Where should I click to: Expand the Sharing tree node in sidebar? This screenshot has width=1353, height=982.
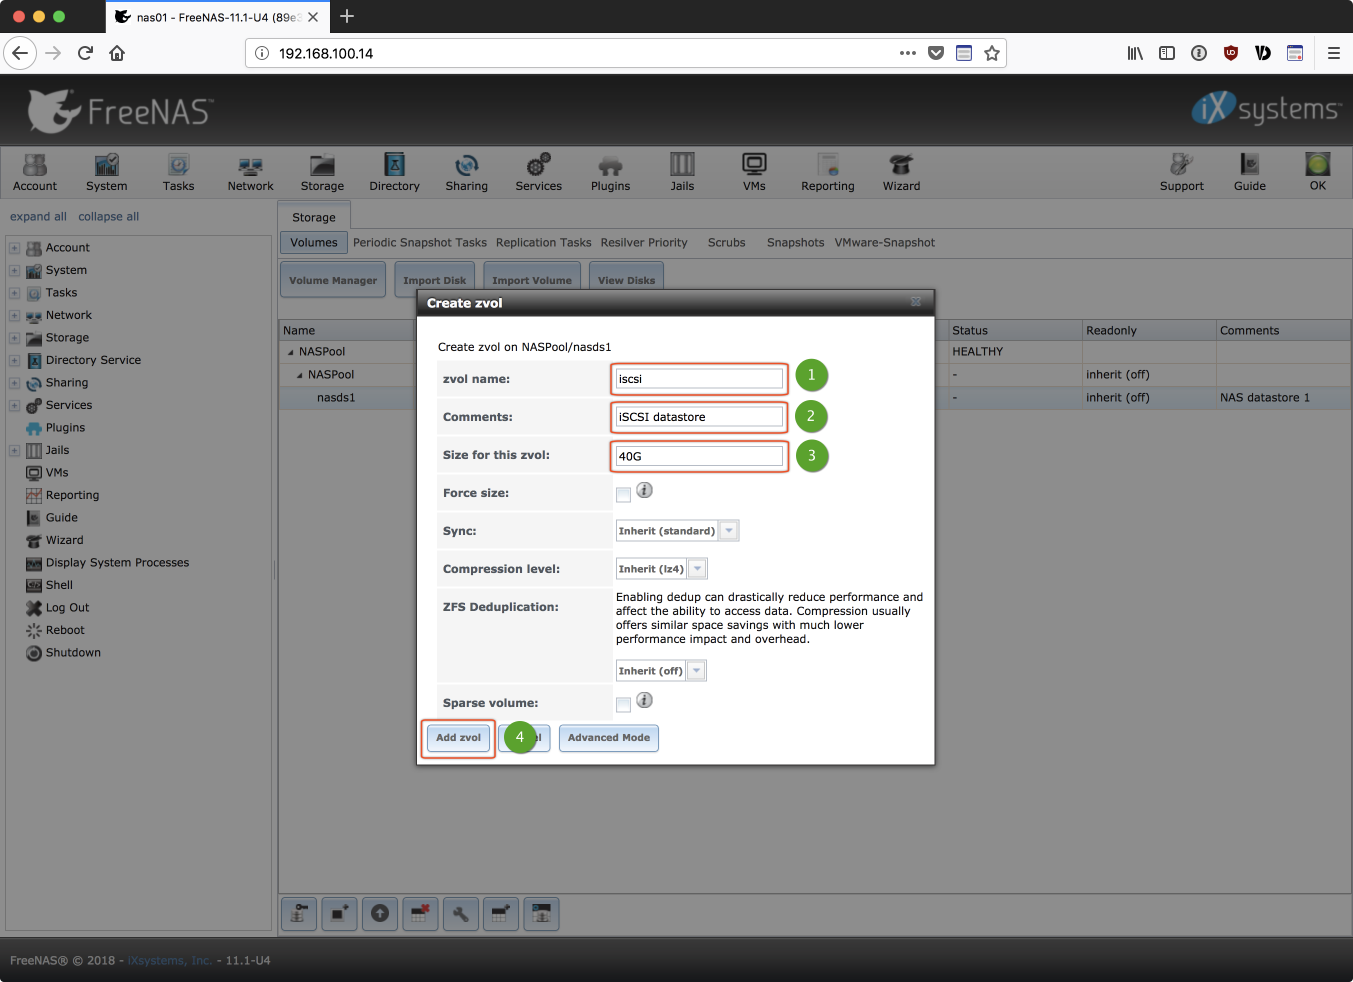pos(15,383)
